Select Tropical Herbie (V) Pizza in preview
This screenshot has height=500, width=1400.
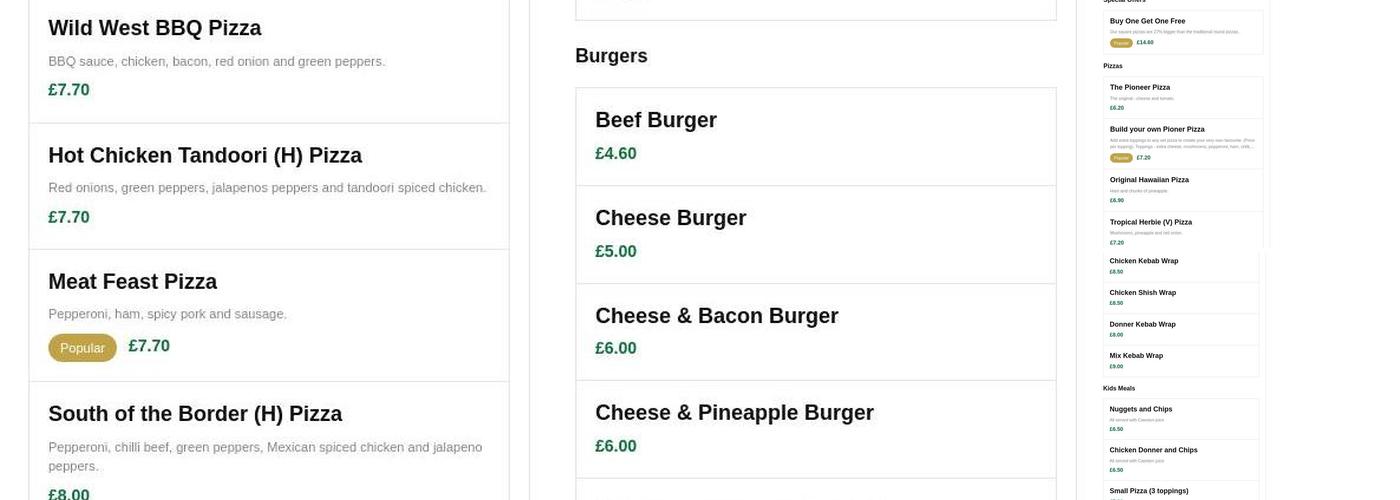tap(1150, 222)
